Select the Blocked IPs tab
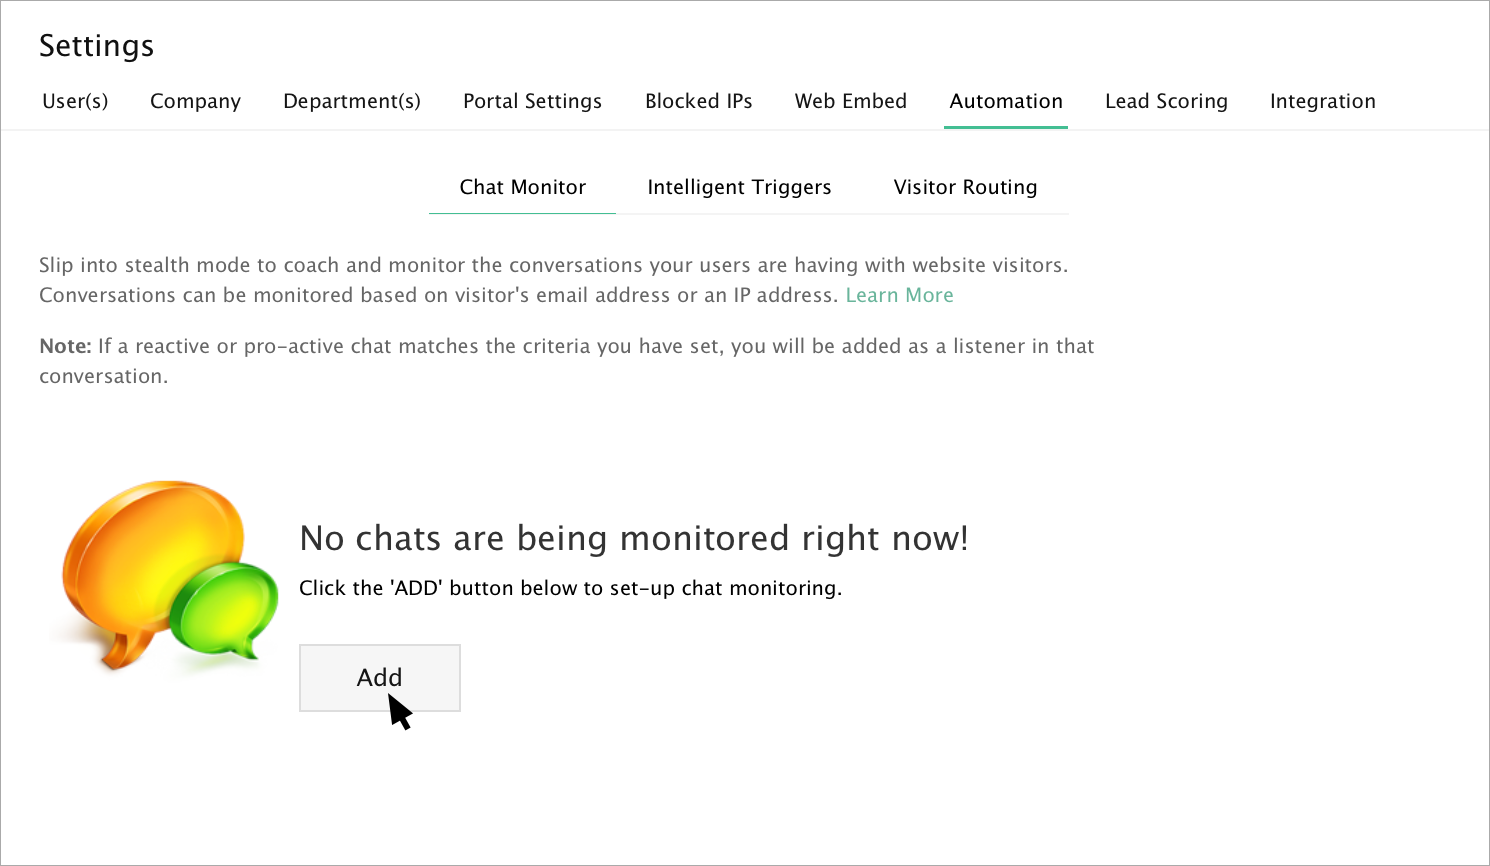This screenshot has height=866, width=1490. (698, 101)
